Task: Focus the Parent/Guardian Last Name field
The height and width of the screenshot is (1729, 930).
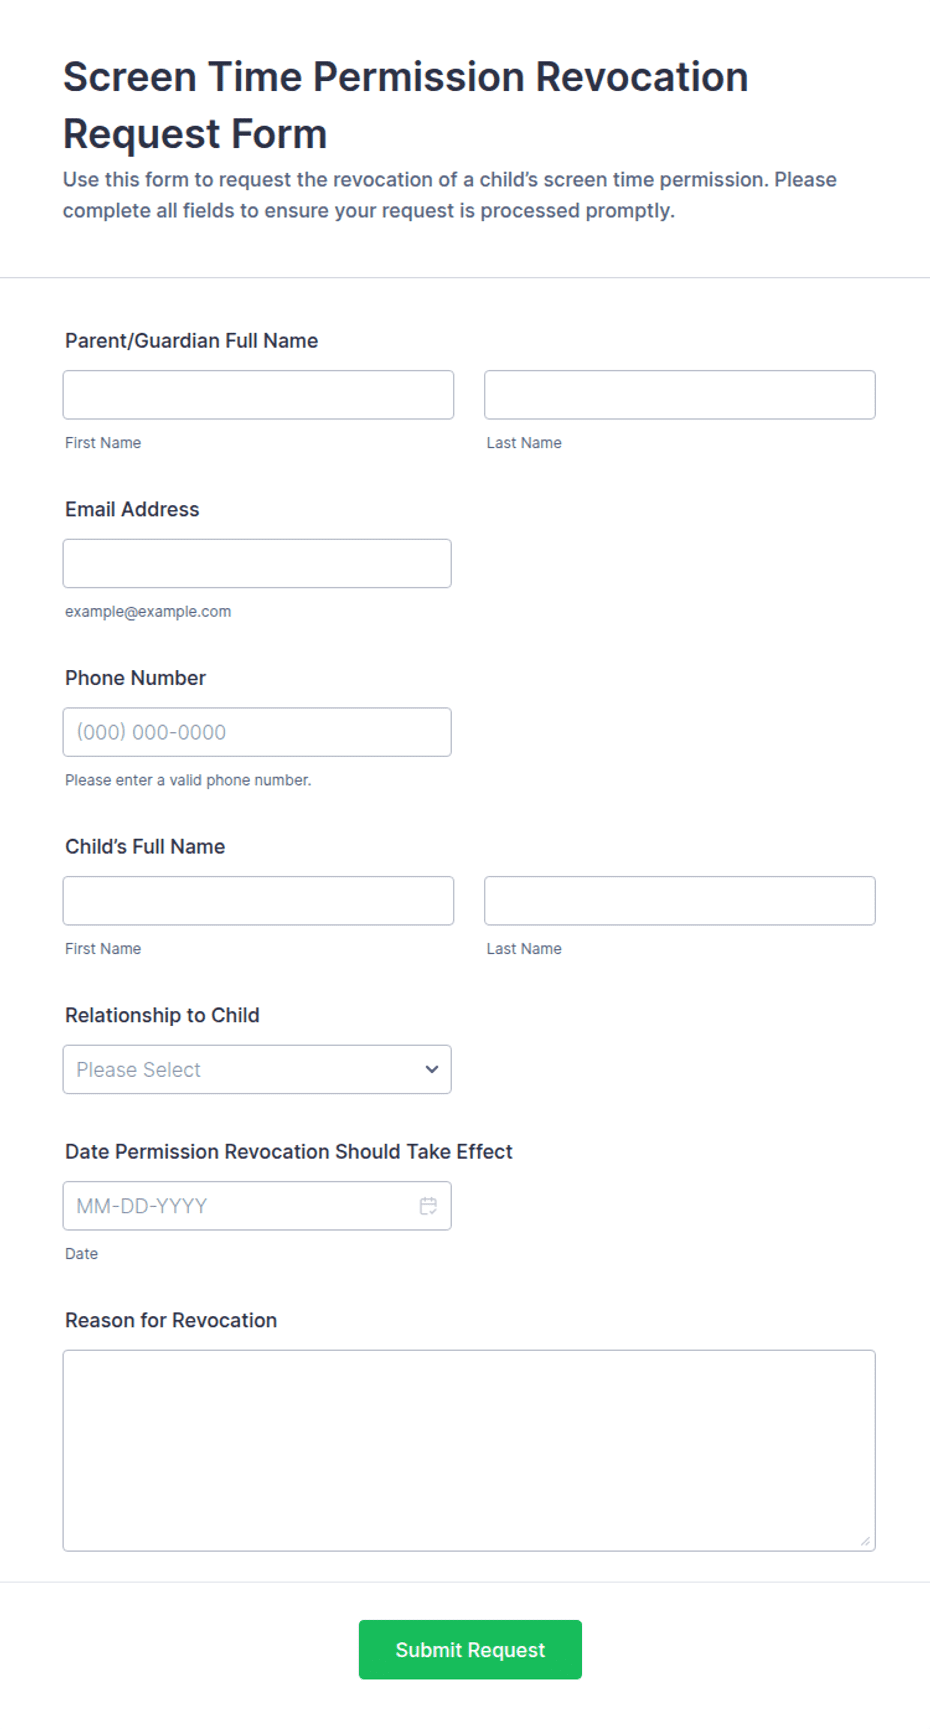Action: [x=680, y=395]
